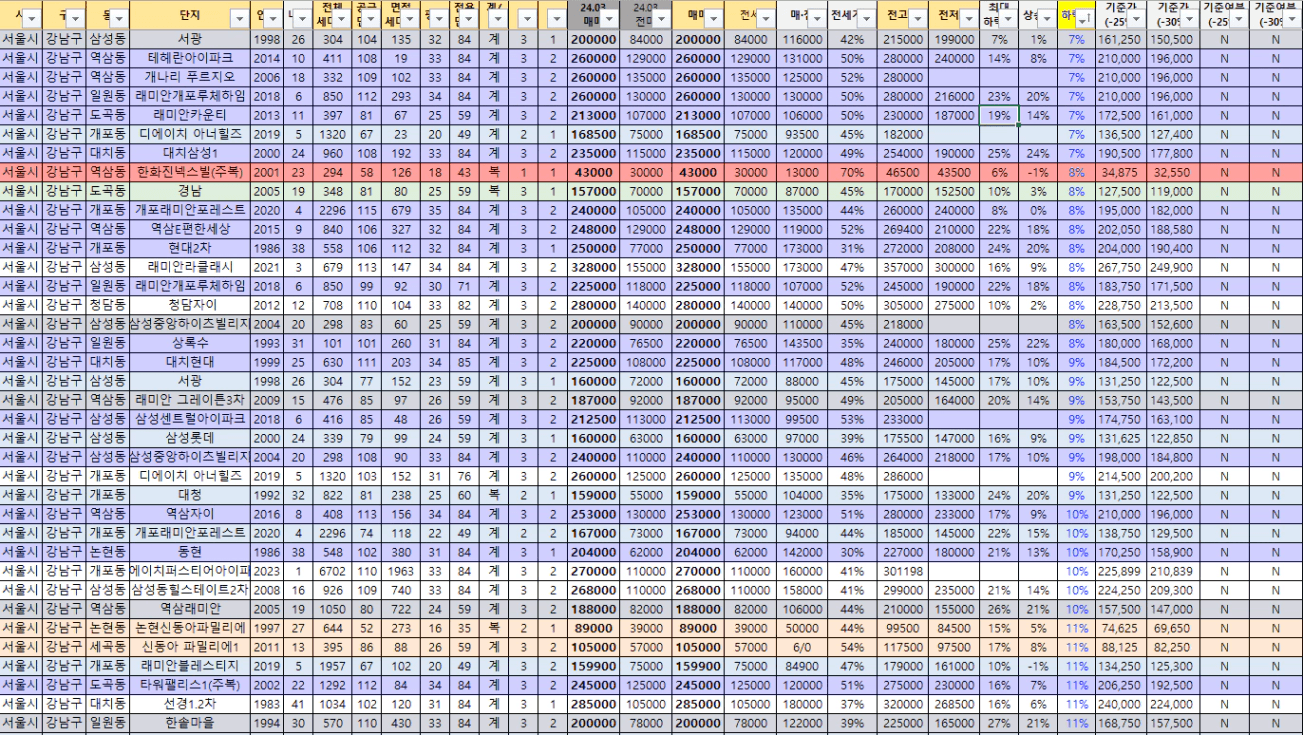Viewport: 1303px width, 735px height.
Task: Click the 래미안 그레이튼3차 cell
Action: [189, 400]
